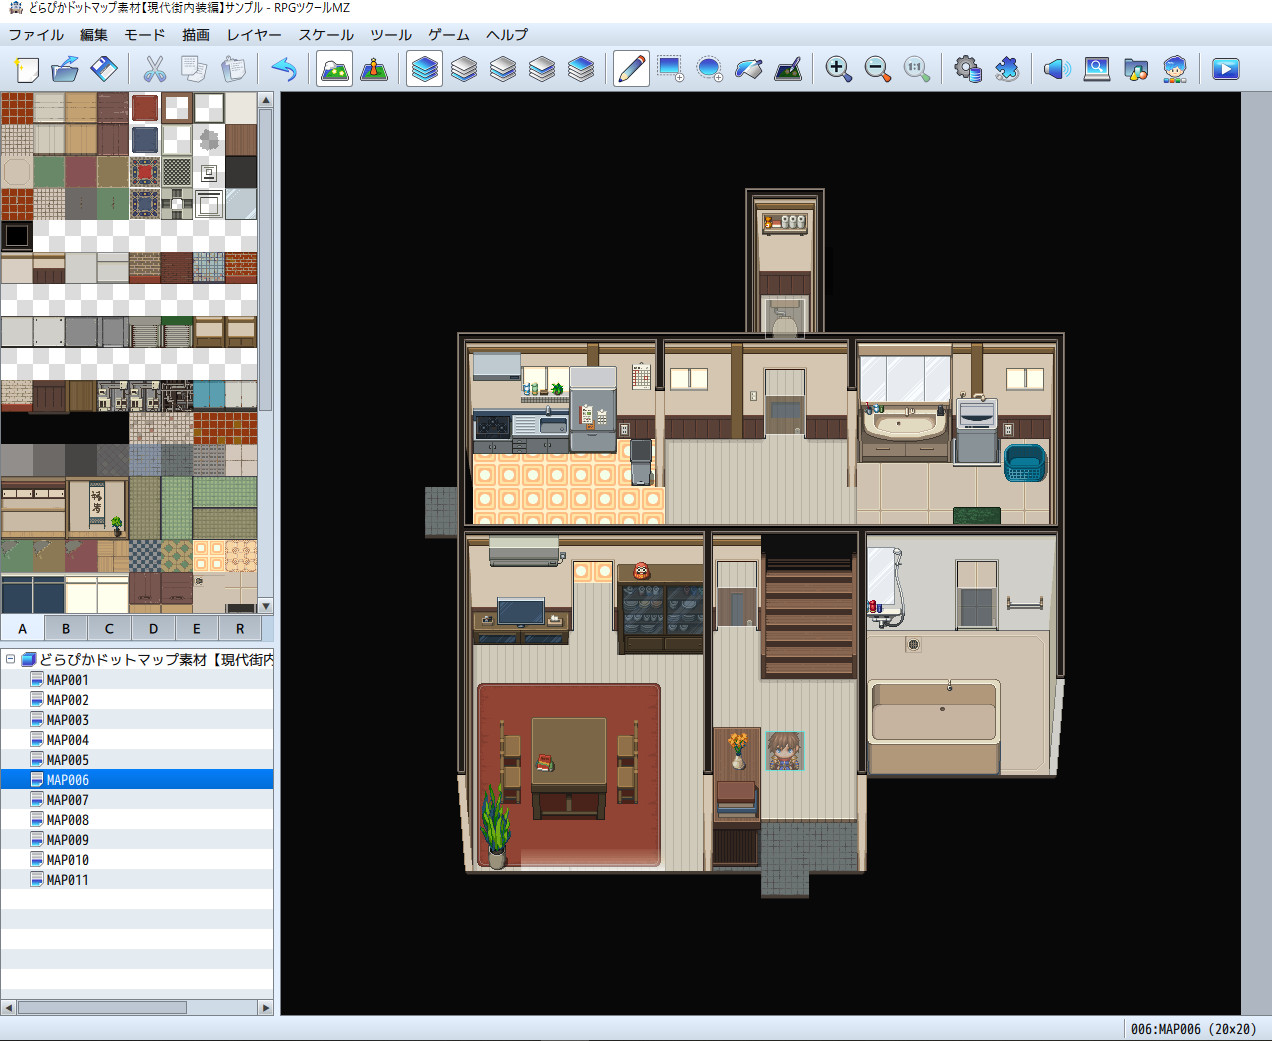Open the character generator
Screen dimensions: 1272x1041
pyautogui.click(x=1175, y=68)
